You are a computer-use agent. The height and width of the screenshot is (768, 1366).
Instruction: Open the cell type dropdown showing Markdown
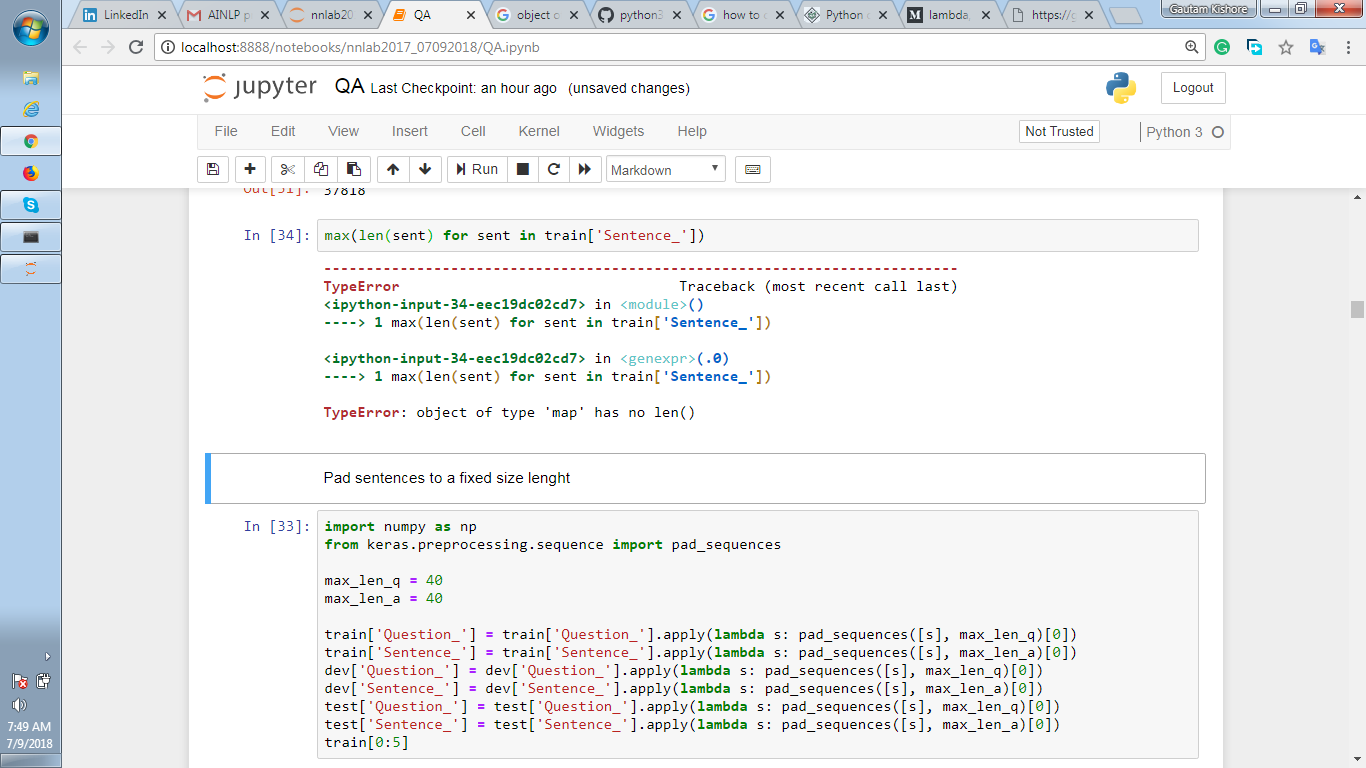666,169
